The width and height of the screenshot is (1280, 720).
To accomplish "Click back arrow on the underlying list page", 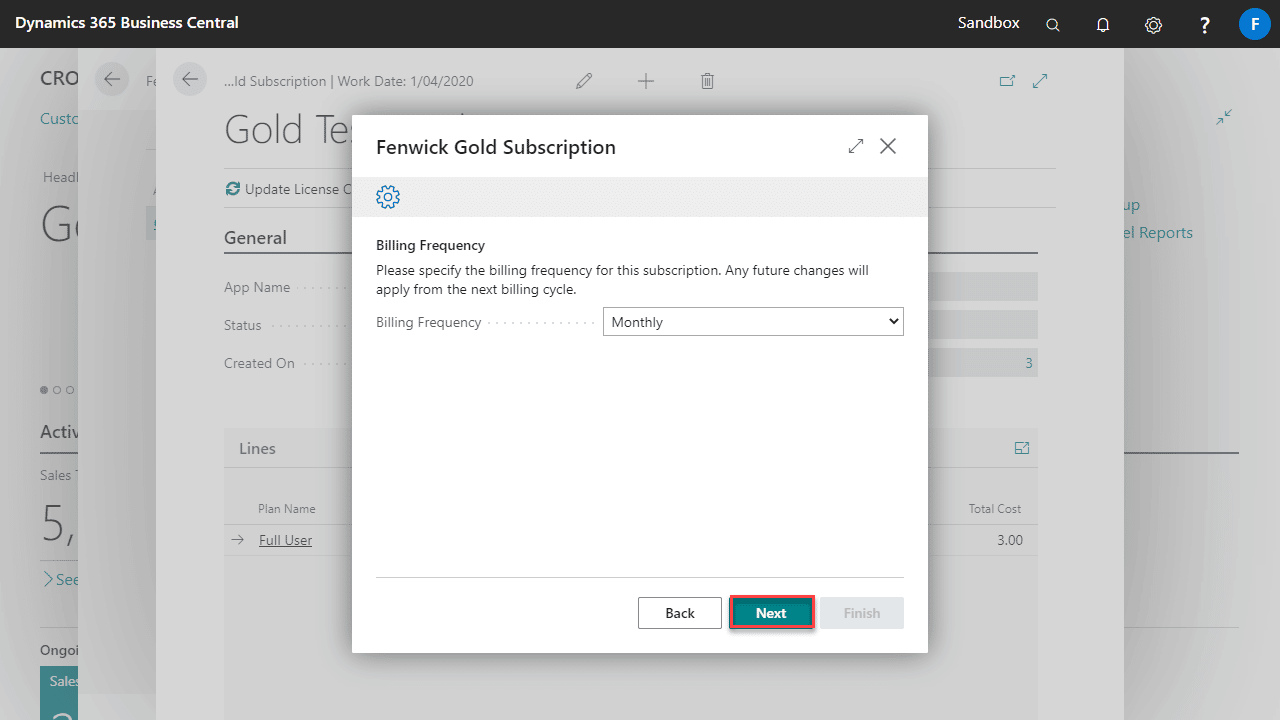I will [x=112, y=79].
